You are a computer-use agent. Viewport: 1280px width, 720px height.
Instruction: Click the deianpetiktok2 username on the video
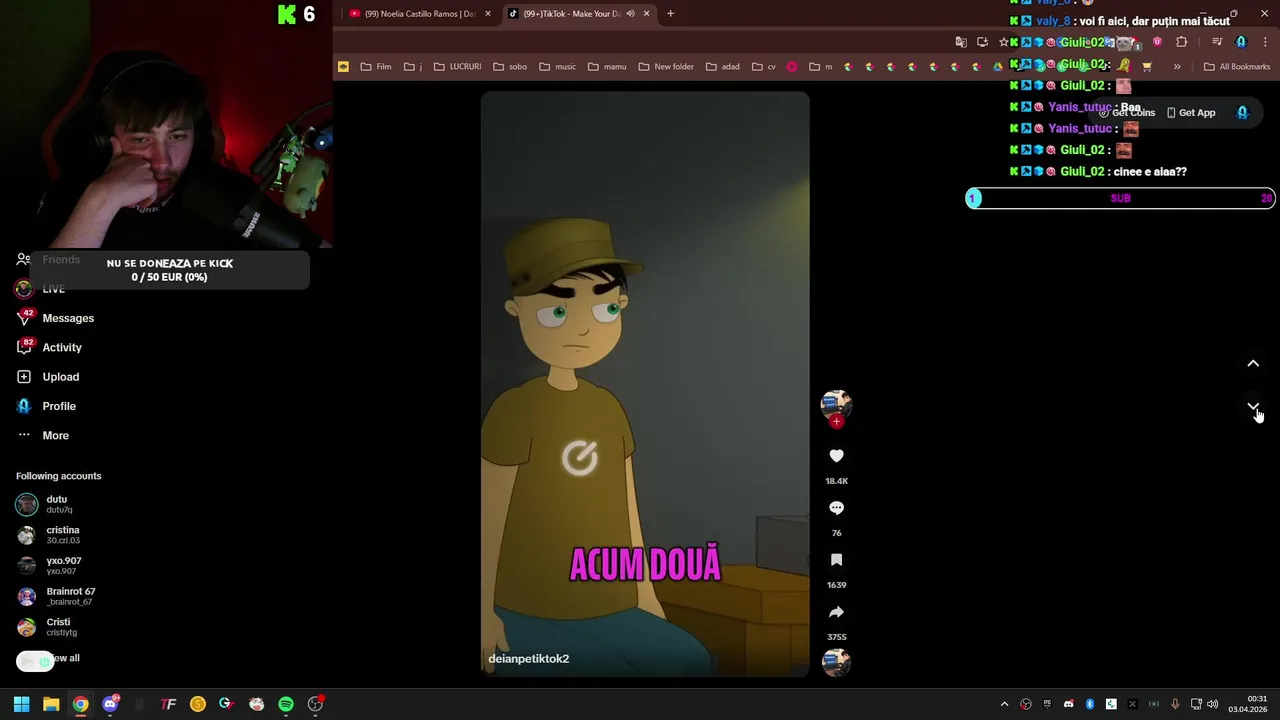(x=528, y=659)
